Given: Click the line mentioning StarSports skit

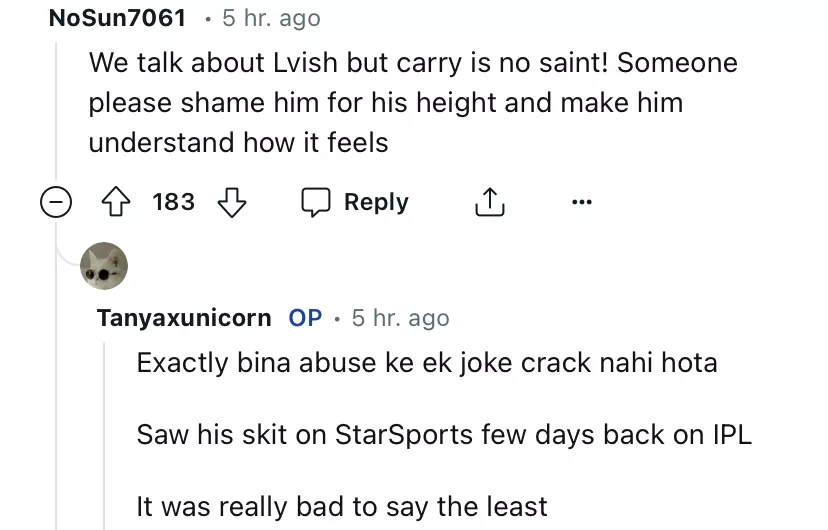Looking at the screenshot, I should pyautogui.click(x=444, y=435).
